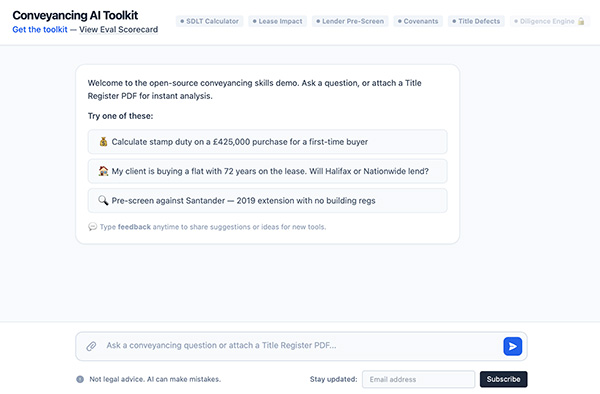Choose the Covenants chip

click(418, 21)
